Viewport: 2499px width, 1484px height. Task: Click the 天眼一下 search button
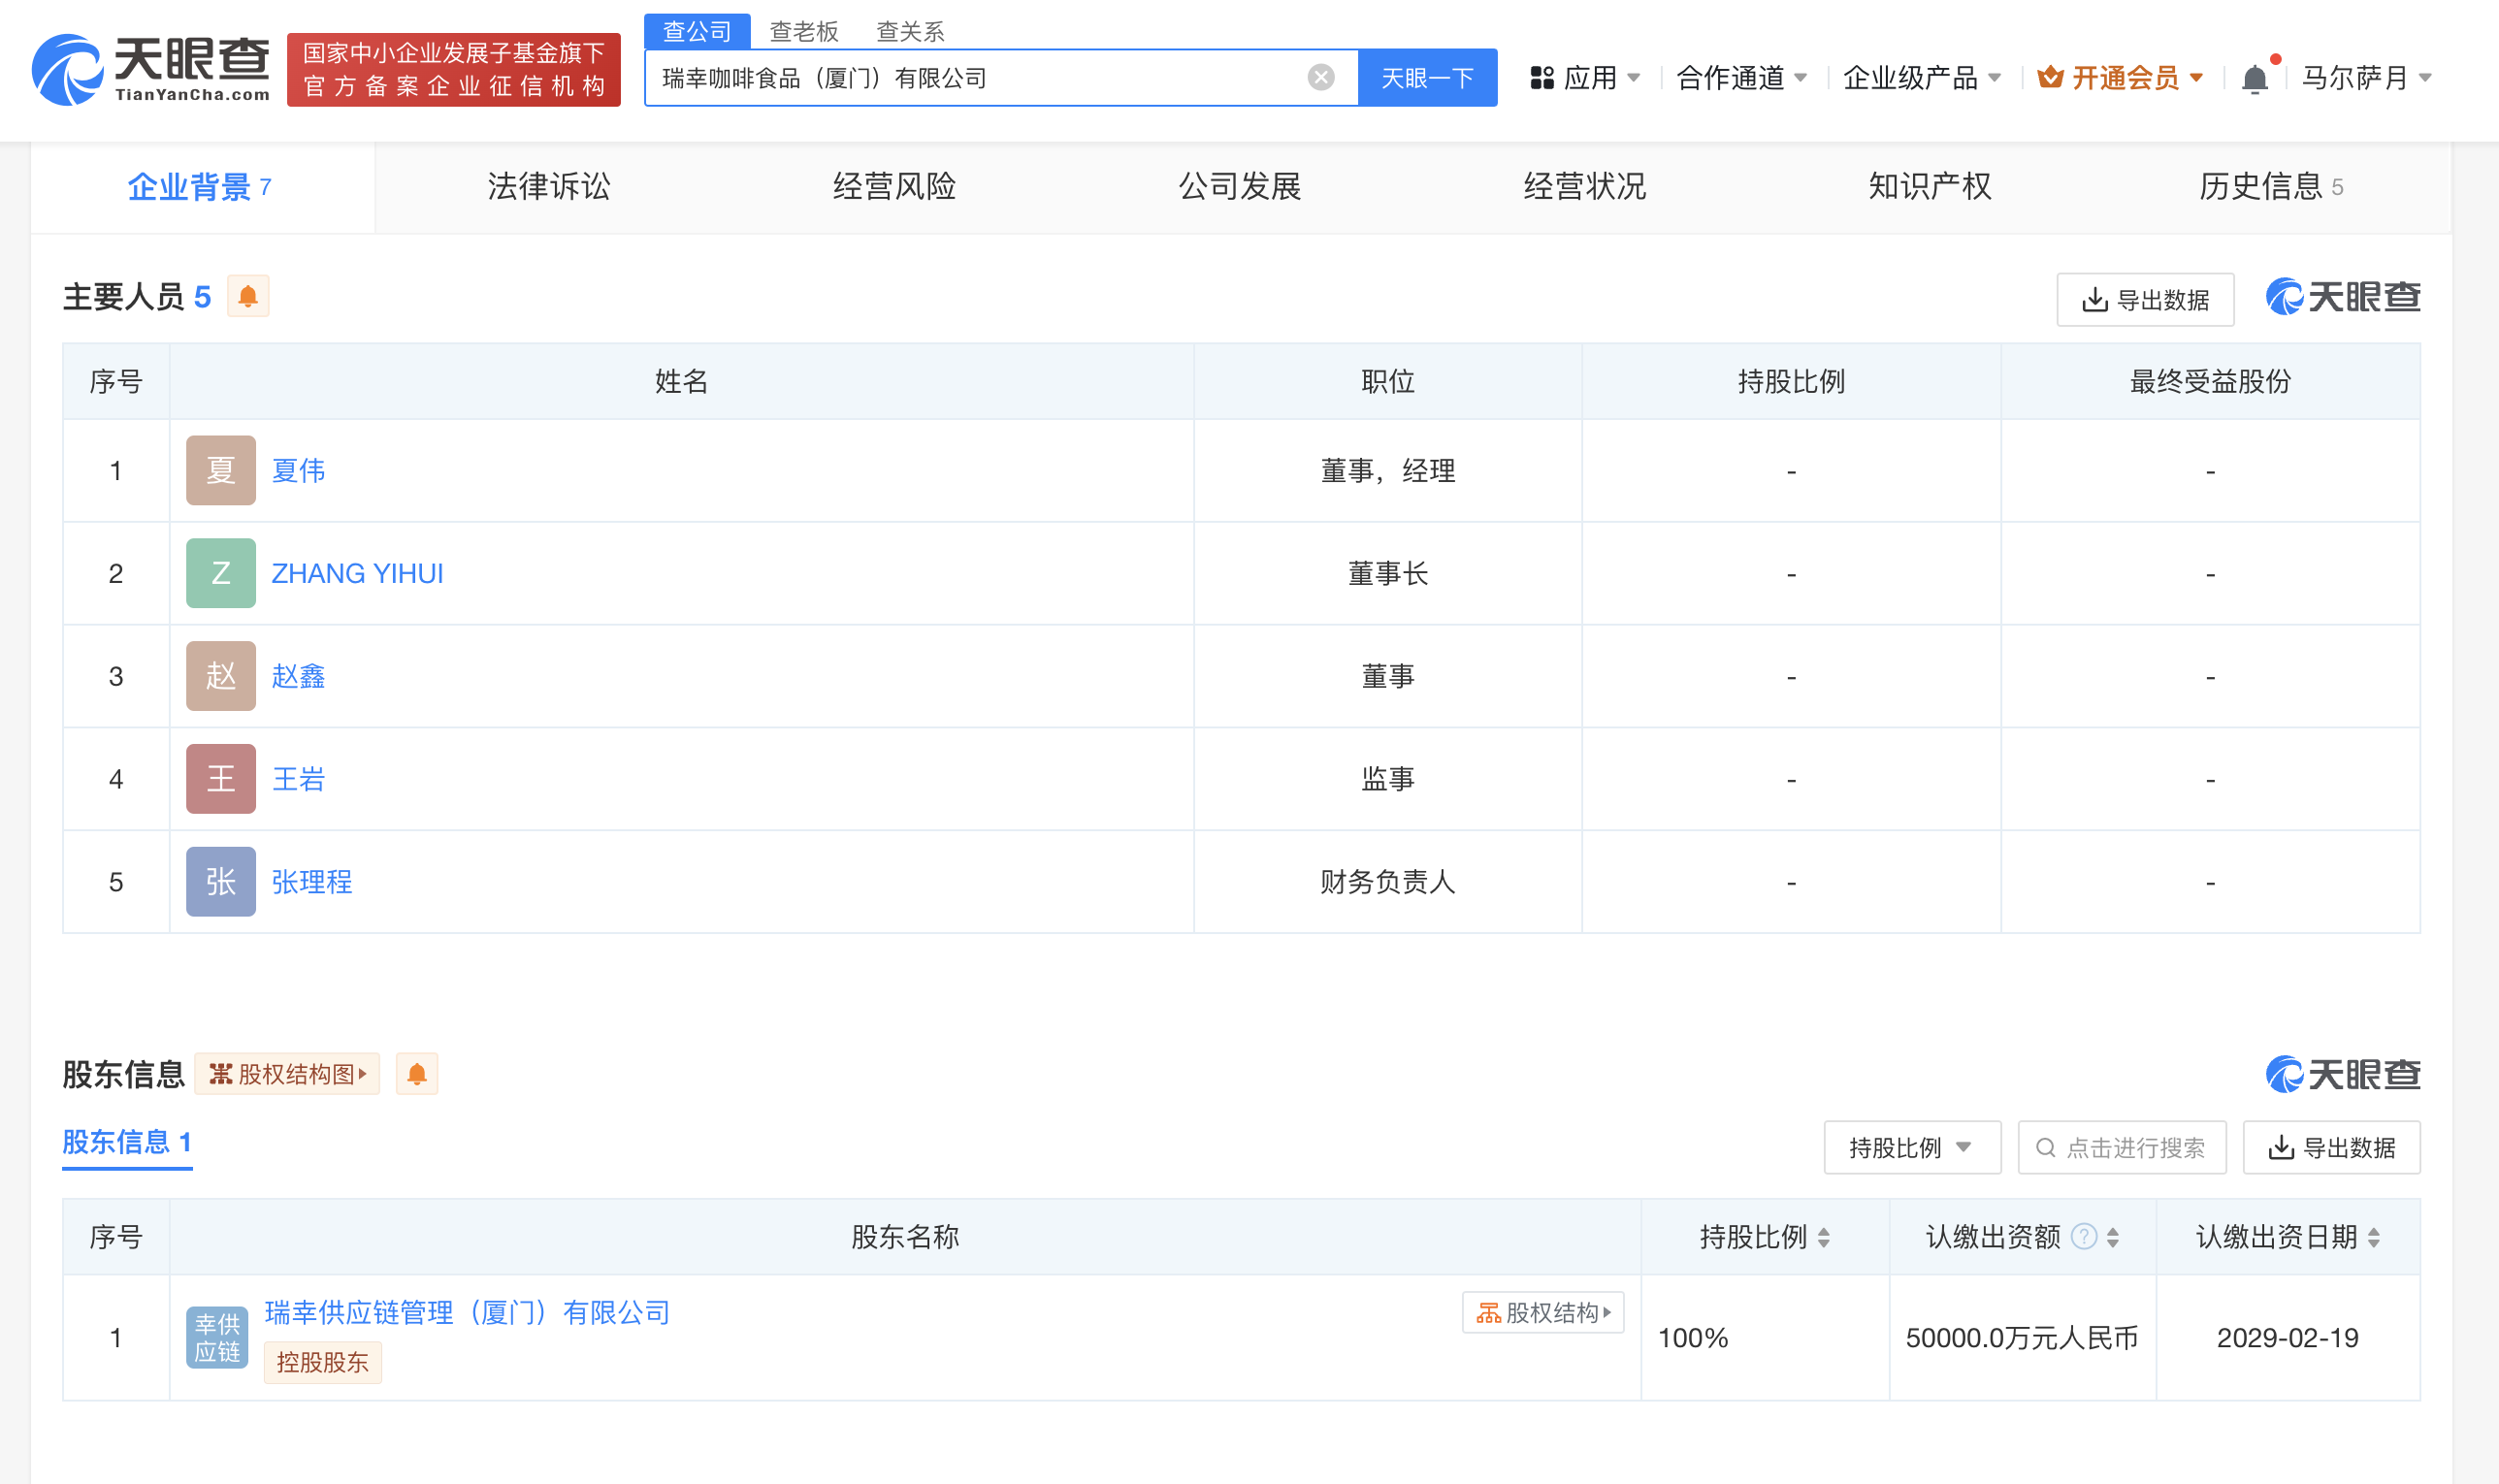(x=1427, y=77)
